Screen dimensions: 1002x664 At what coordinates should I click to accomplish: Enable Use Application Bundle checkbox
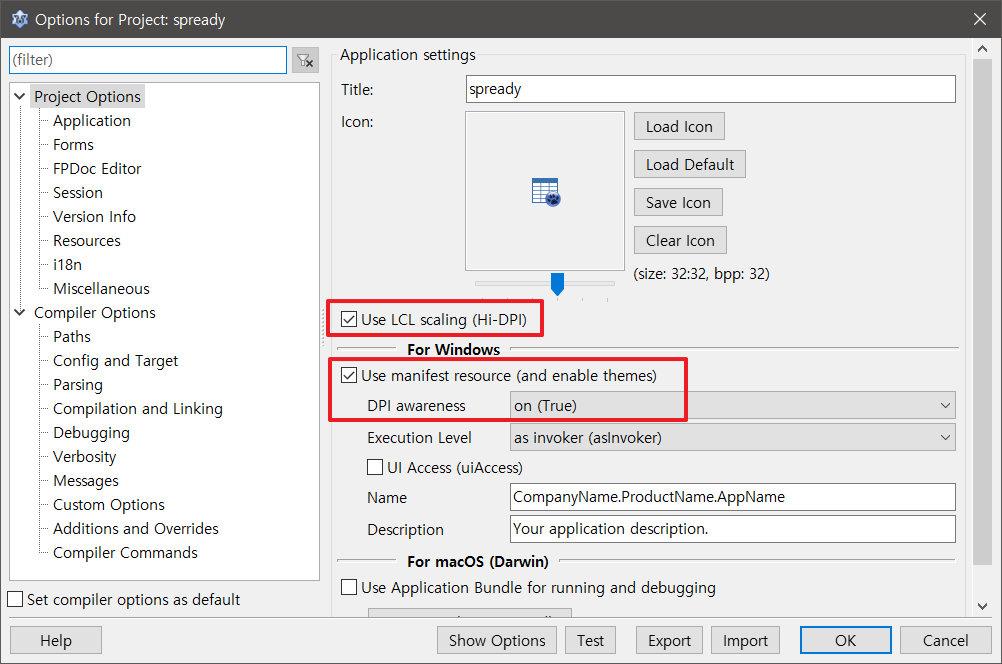pyautogui.click(x=349, y=587)
